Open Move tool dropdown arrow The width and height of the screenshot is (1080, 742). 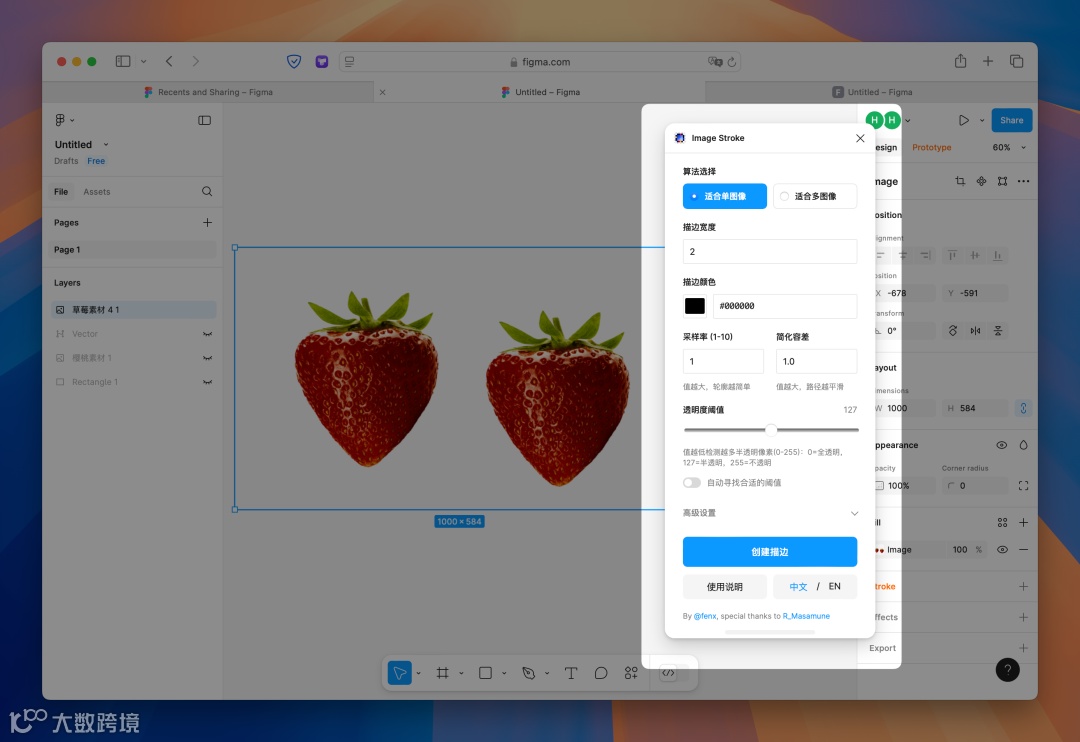(418, 673)
